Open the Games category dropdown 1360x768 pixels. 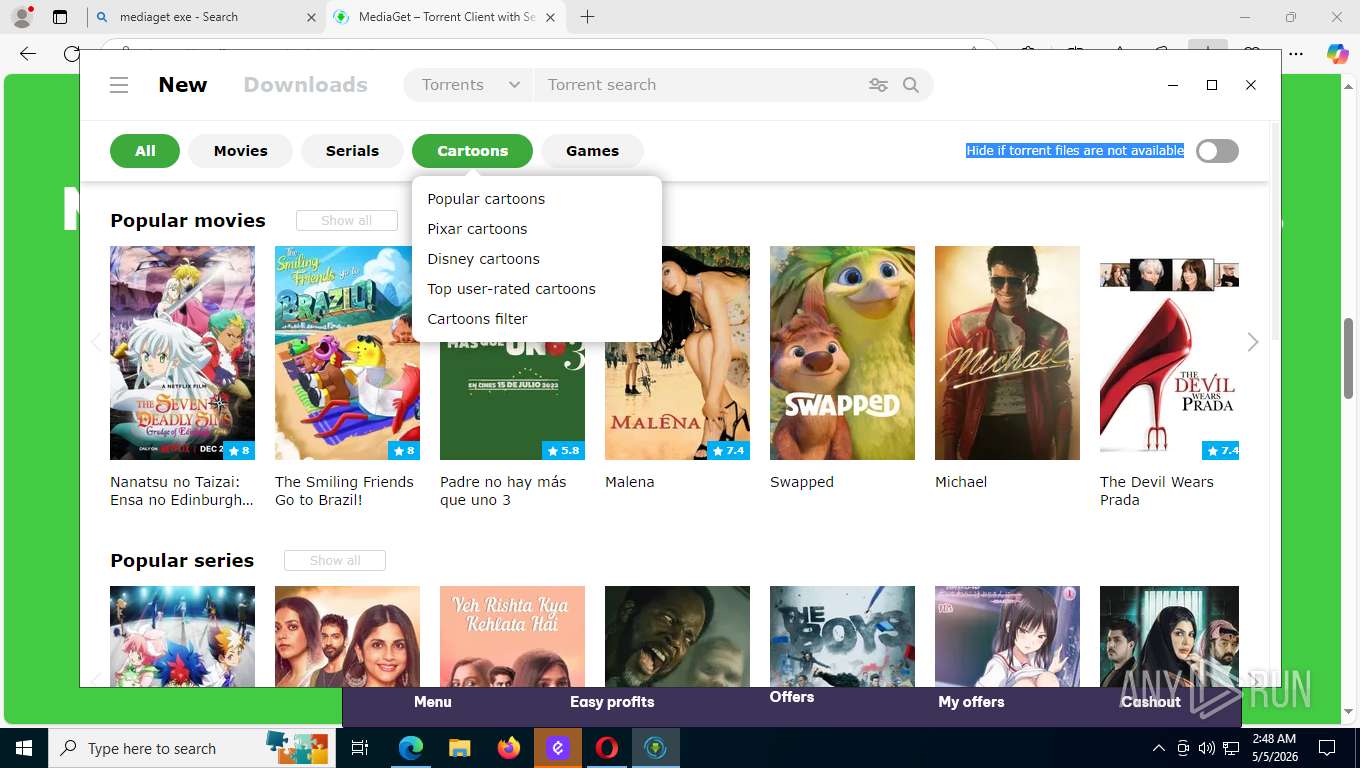592,151
